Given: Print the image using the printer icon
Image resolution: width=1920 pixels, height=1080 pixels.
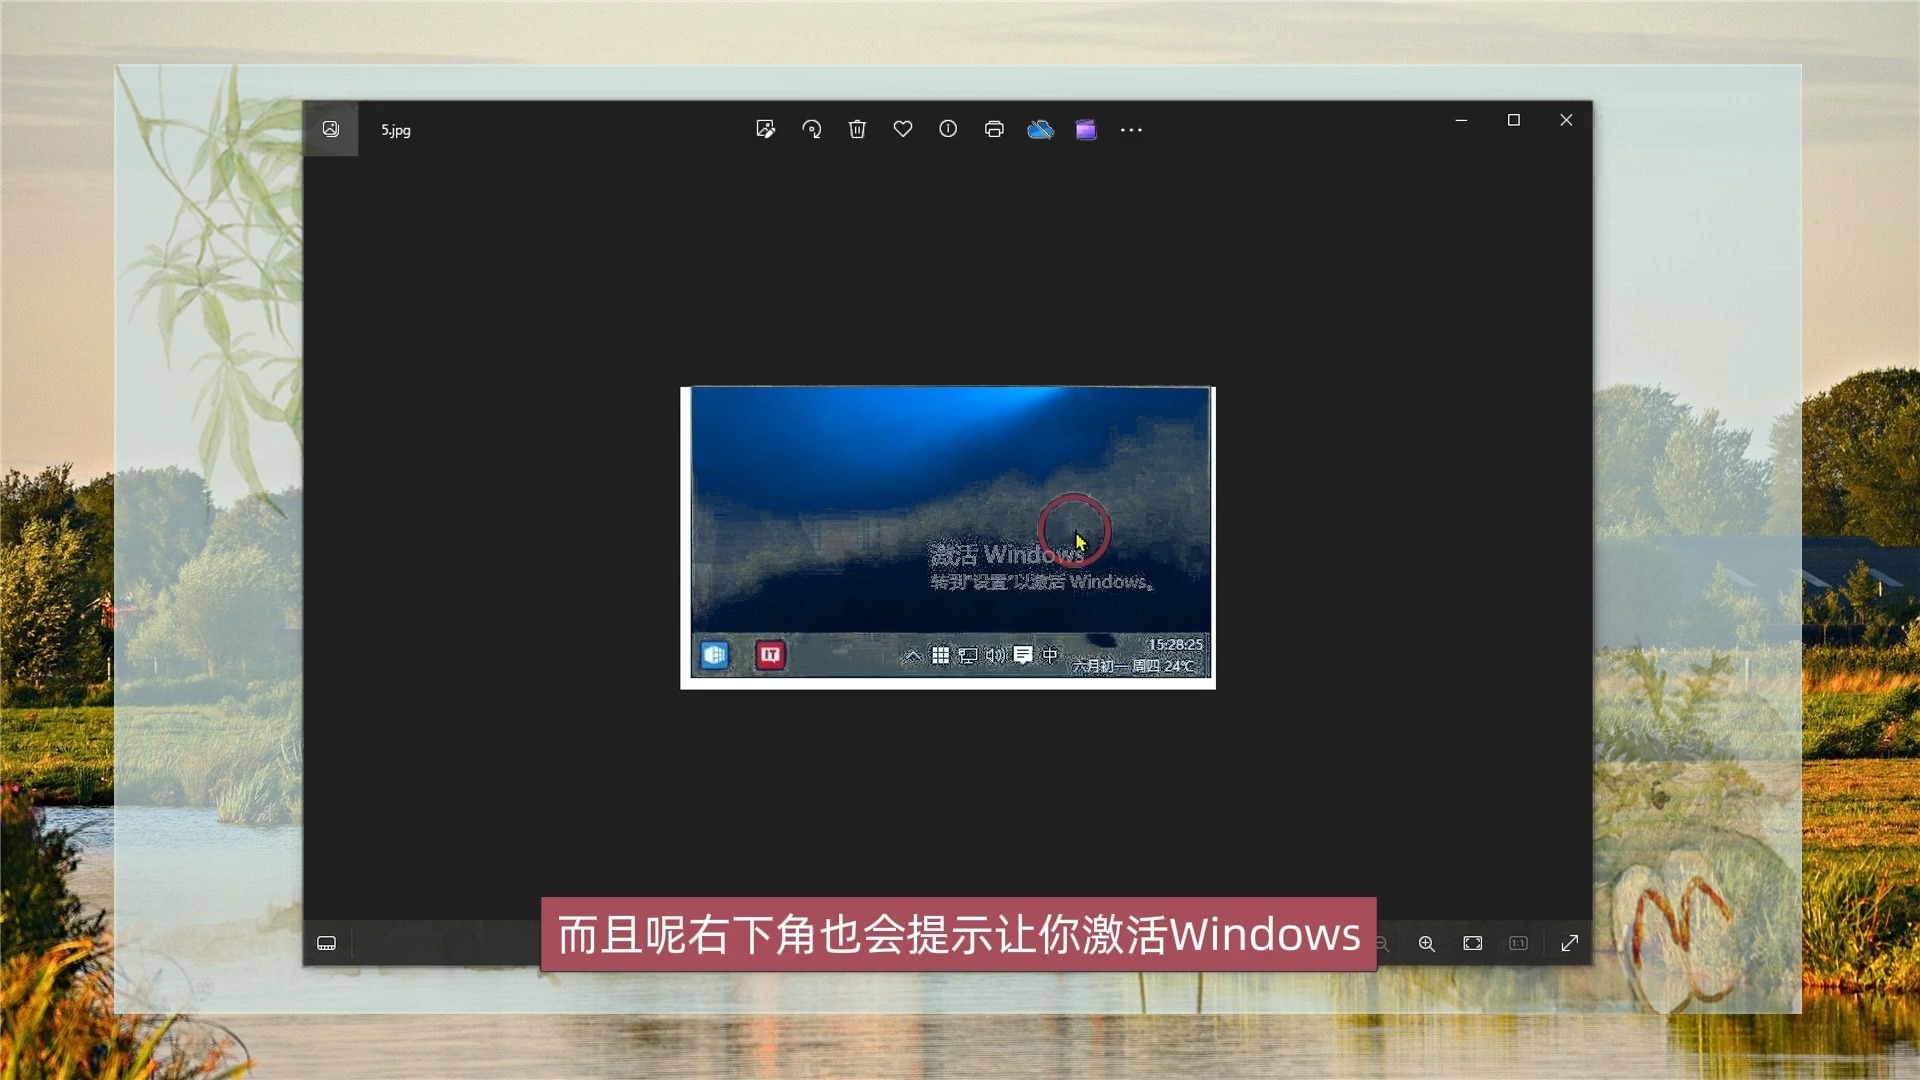Looking at the screenshot, I should [994, 129].
